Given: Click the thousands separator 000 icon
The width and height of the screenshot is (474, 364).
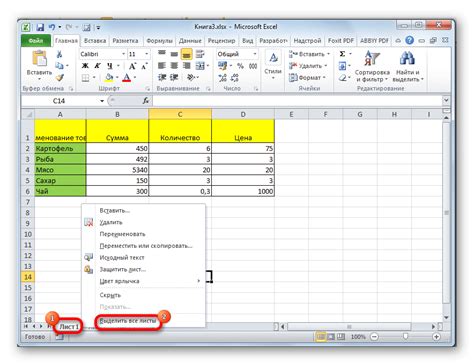Looking at the screenshot, I should pos(253,66).
